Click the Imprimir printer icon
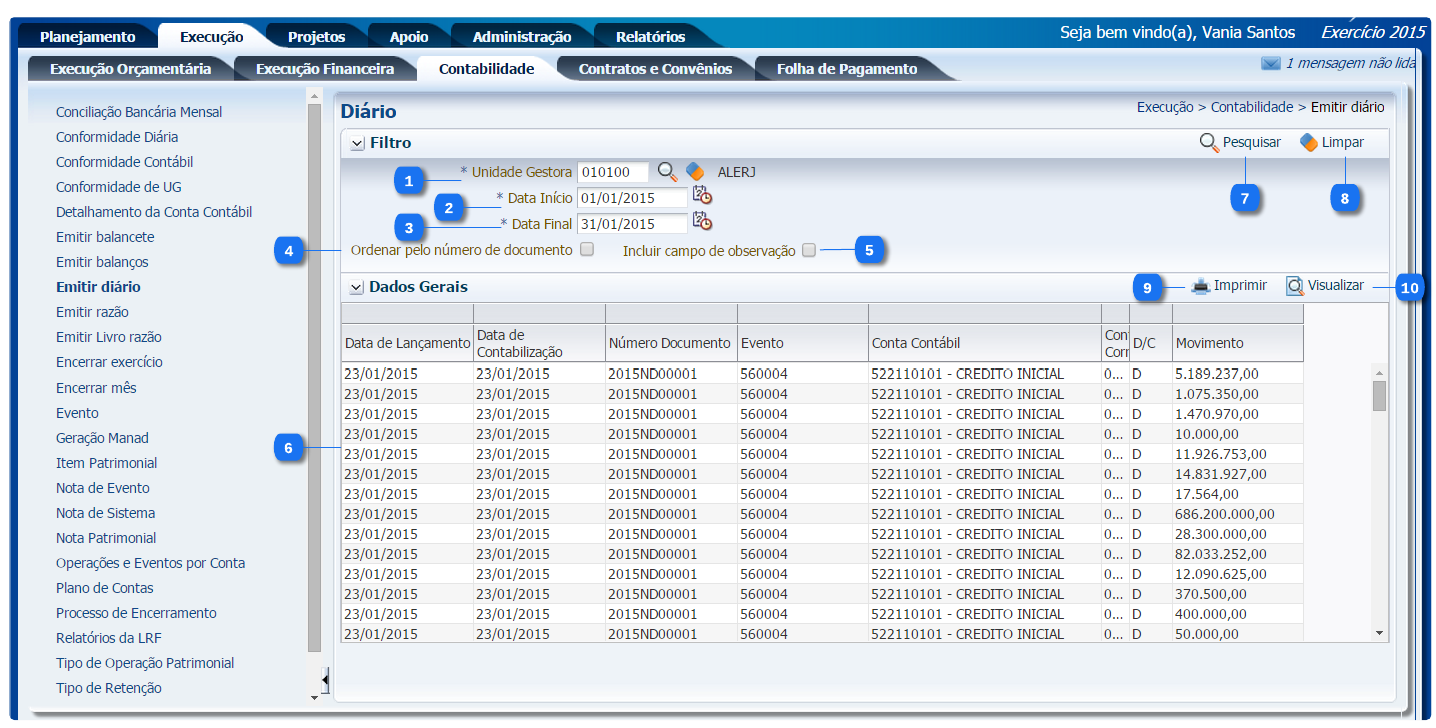This screenshot has width=1436, height=728. [1201, 287]
